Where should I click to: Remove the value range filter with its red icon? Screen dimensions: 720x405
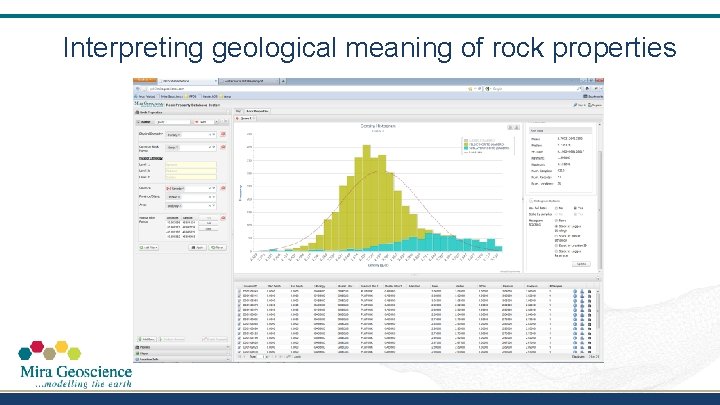(x=223, y=218)
